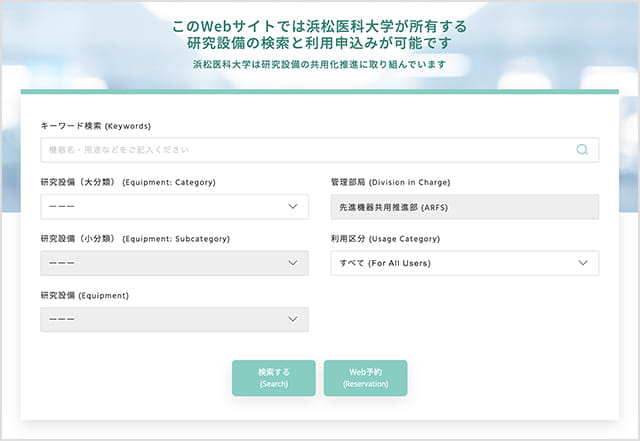Screen dimensions: 640x441
Task: Click the 利用区分 (Usage Category) label
Action: click(x=385, y=239)
